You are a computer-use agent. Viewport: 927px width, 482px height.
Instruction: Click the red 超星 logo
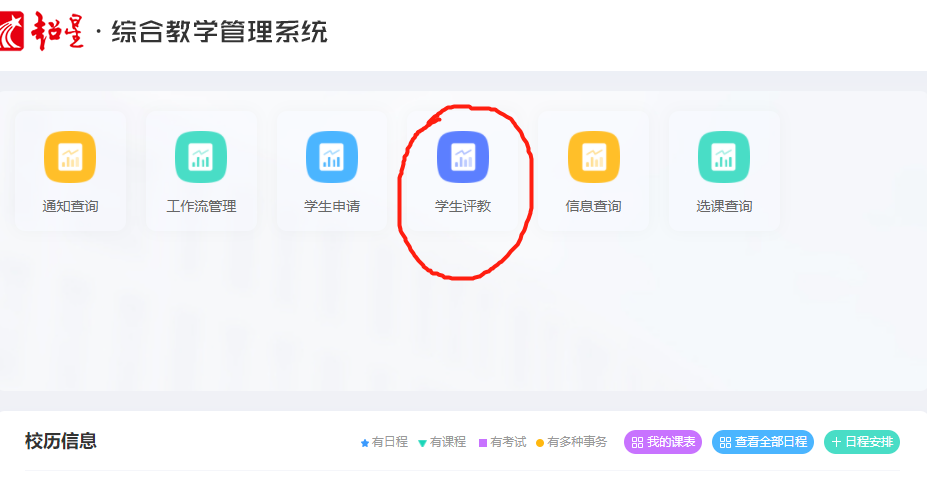(43, 32)
